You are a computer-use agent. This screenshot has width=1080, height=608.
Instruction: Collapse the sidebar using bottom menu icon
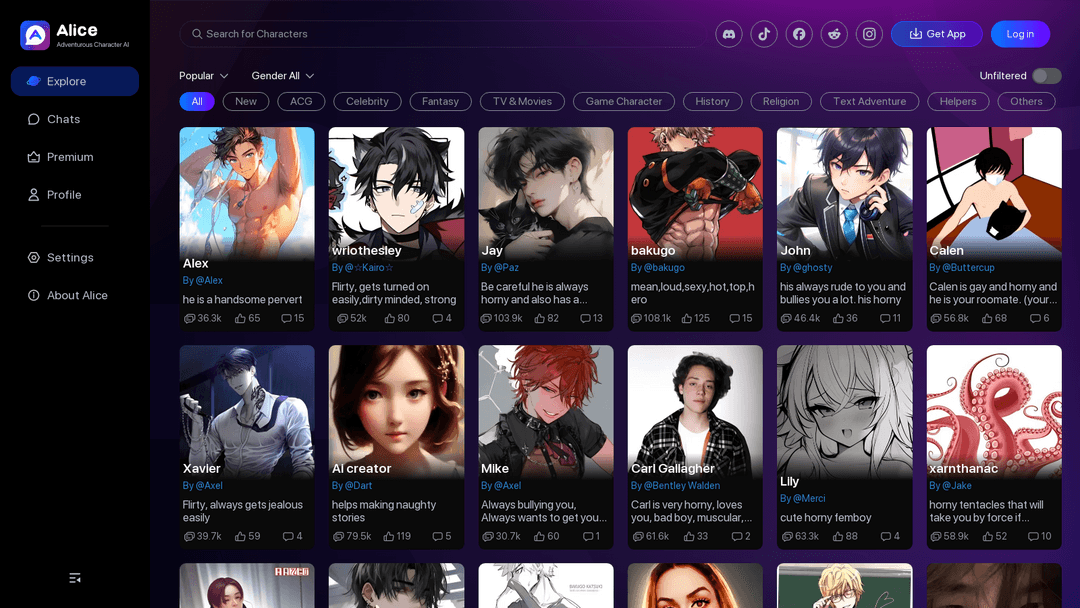coord(75,578)
